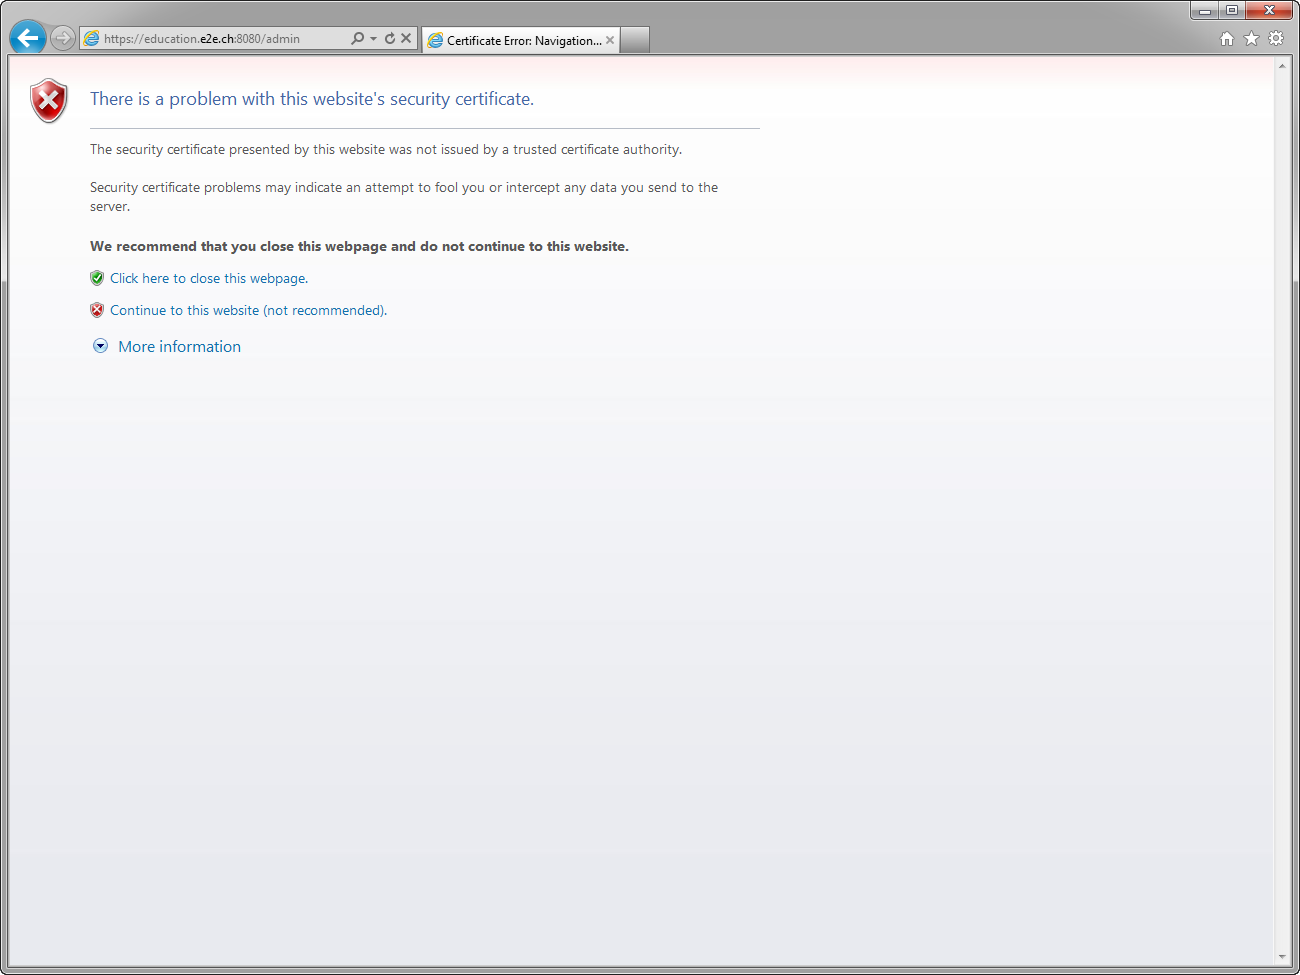This screenshot has width=1300, height=975.
Task: Click the Back navigation arrow
Action: (x=27, y=37)
